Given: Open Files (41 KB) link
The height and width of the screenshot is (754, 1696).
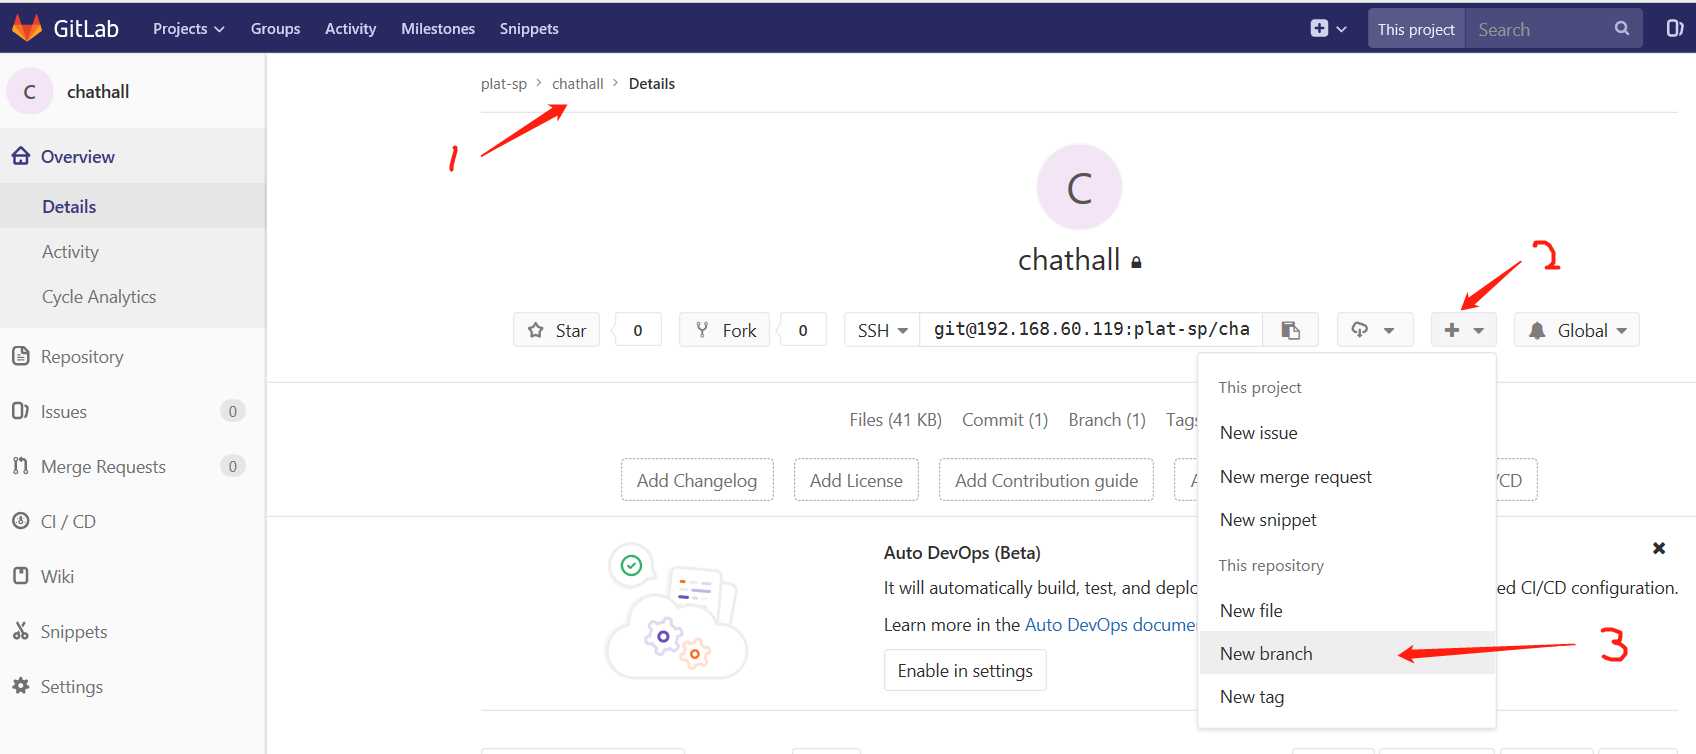Looking at the screenshot, I should (896, 420).
